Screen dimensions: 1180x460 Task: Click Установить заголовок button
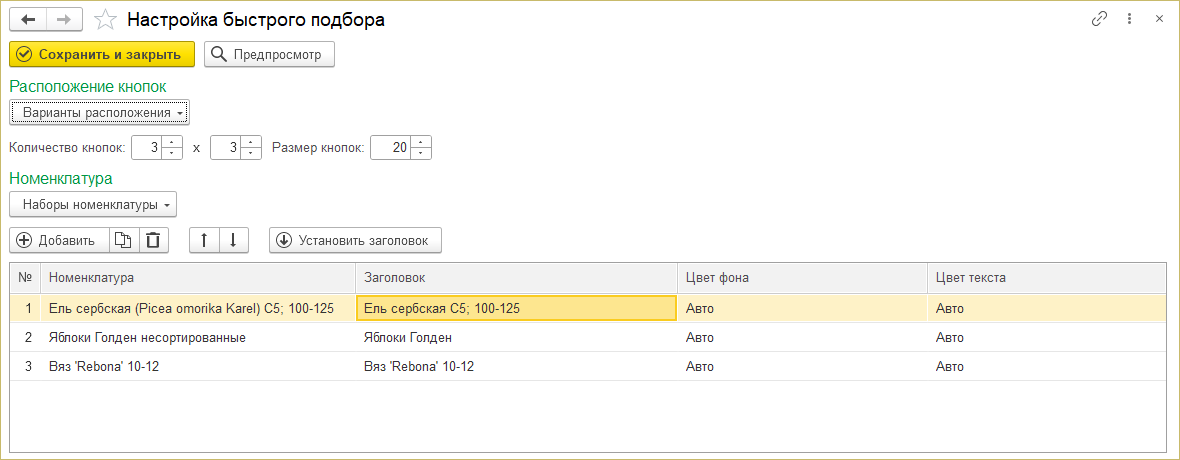point(355,240)
